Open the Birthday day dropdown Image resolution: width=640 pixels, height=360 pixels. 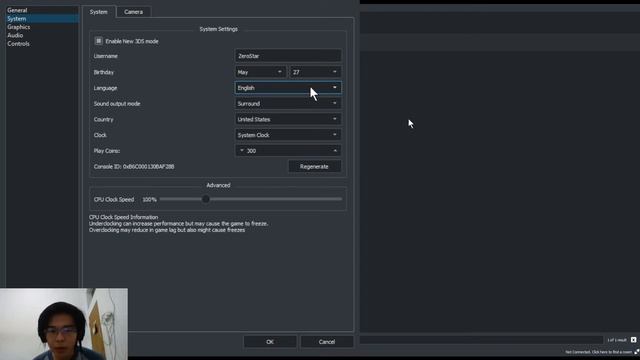pos(315,72)
